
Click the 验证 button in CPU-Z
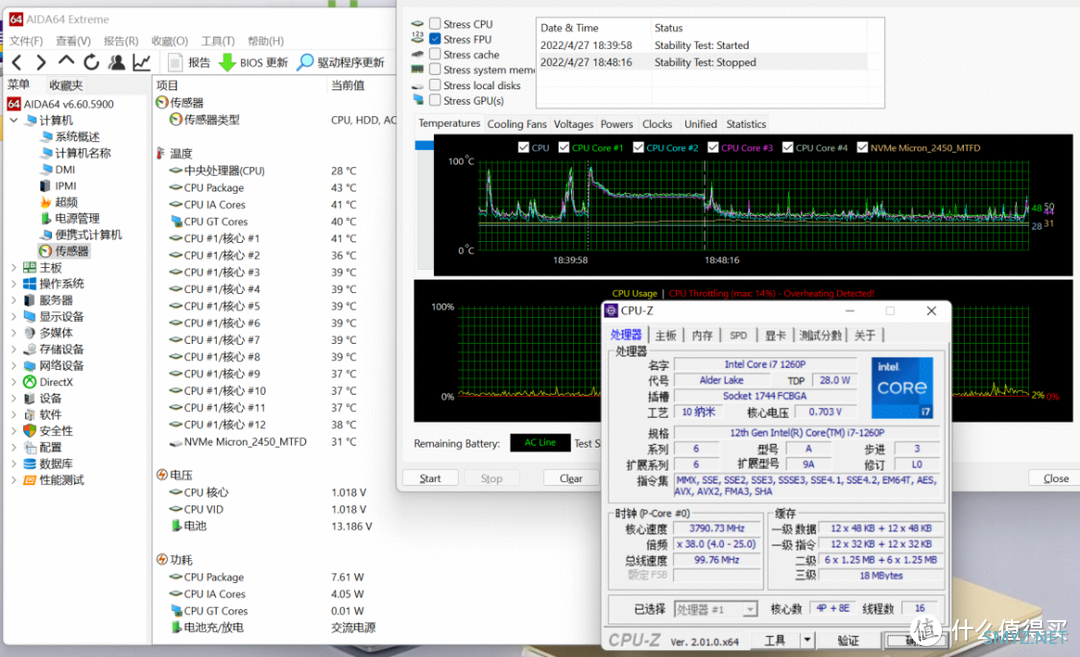pyautogui.click(x=848, y=640)
